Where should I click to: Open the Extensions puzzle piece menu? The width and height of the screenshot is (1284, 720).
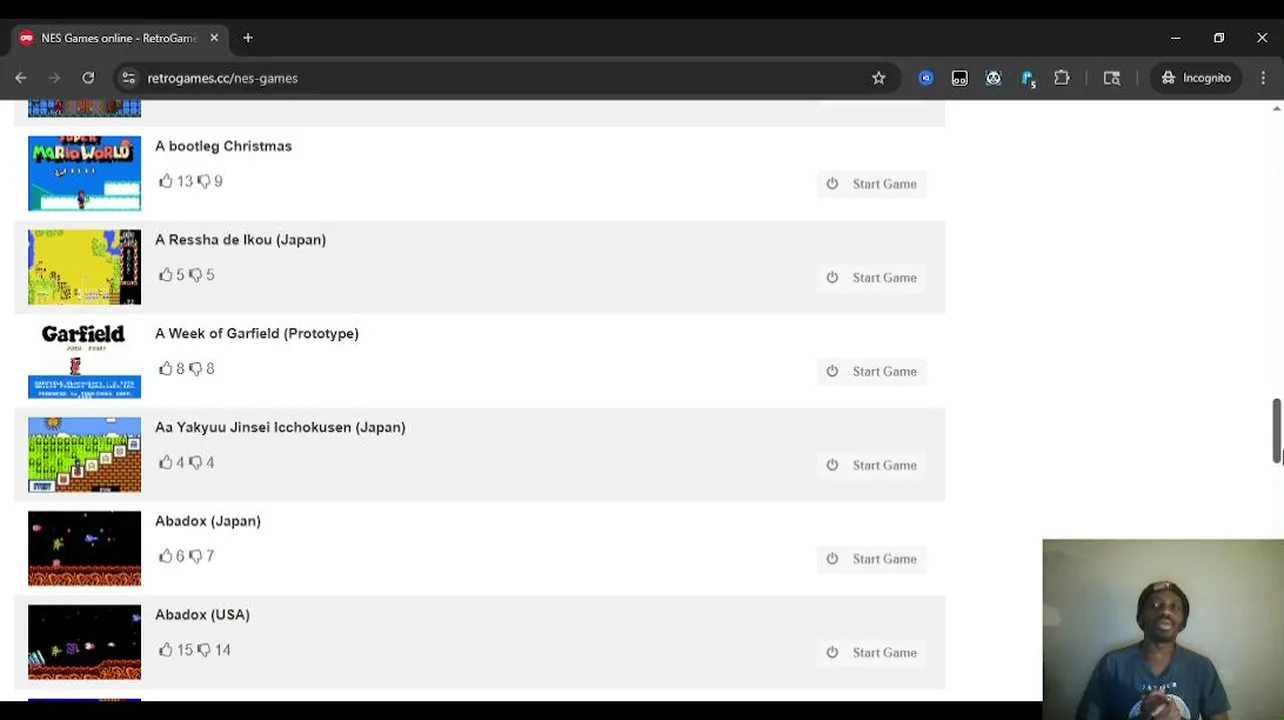(1062, 78)
